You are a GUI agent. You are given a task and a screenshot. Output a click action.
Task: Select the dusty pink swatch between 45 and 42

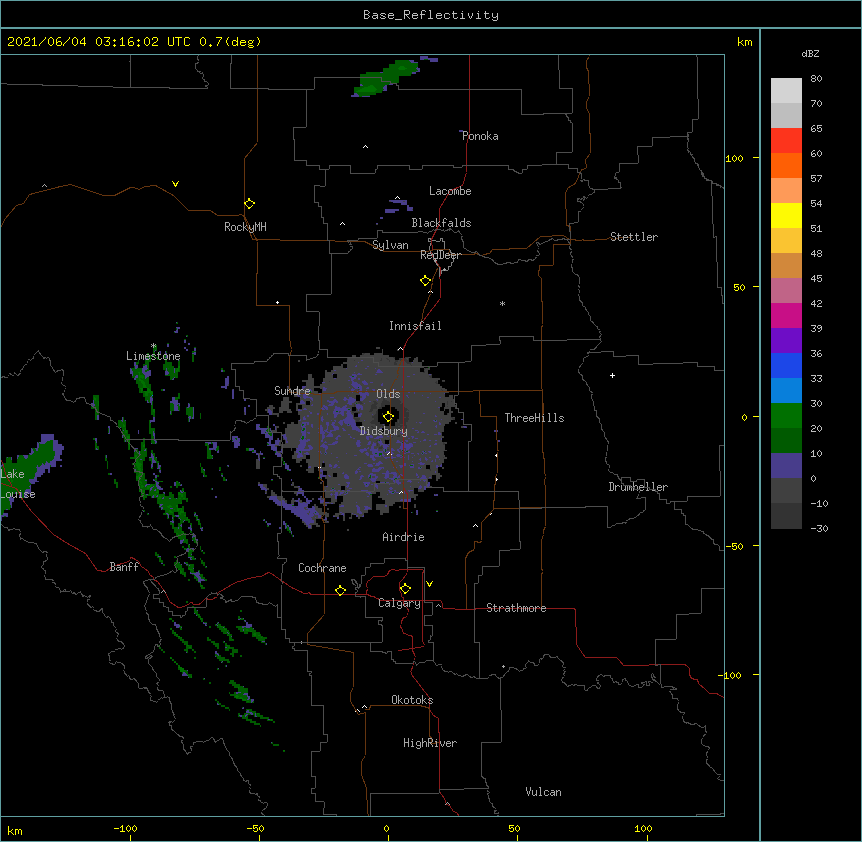[786, 290]
